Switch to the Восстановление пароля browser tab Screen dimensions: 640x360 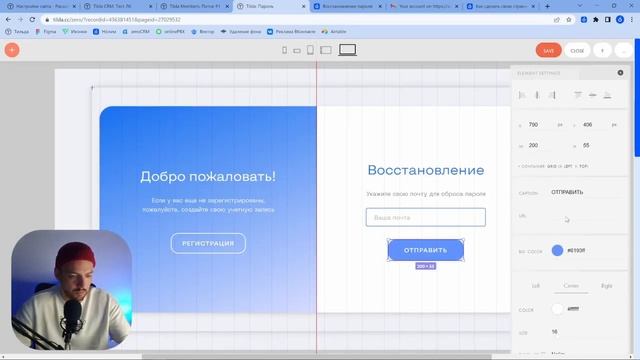coord(347,6)
